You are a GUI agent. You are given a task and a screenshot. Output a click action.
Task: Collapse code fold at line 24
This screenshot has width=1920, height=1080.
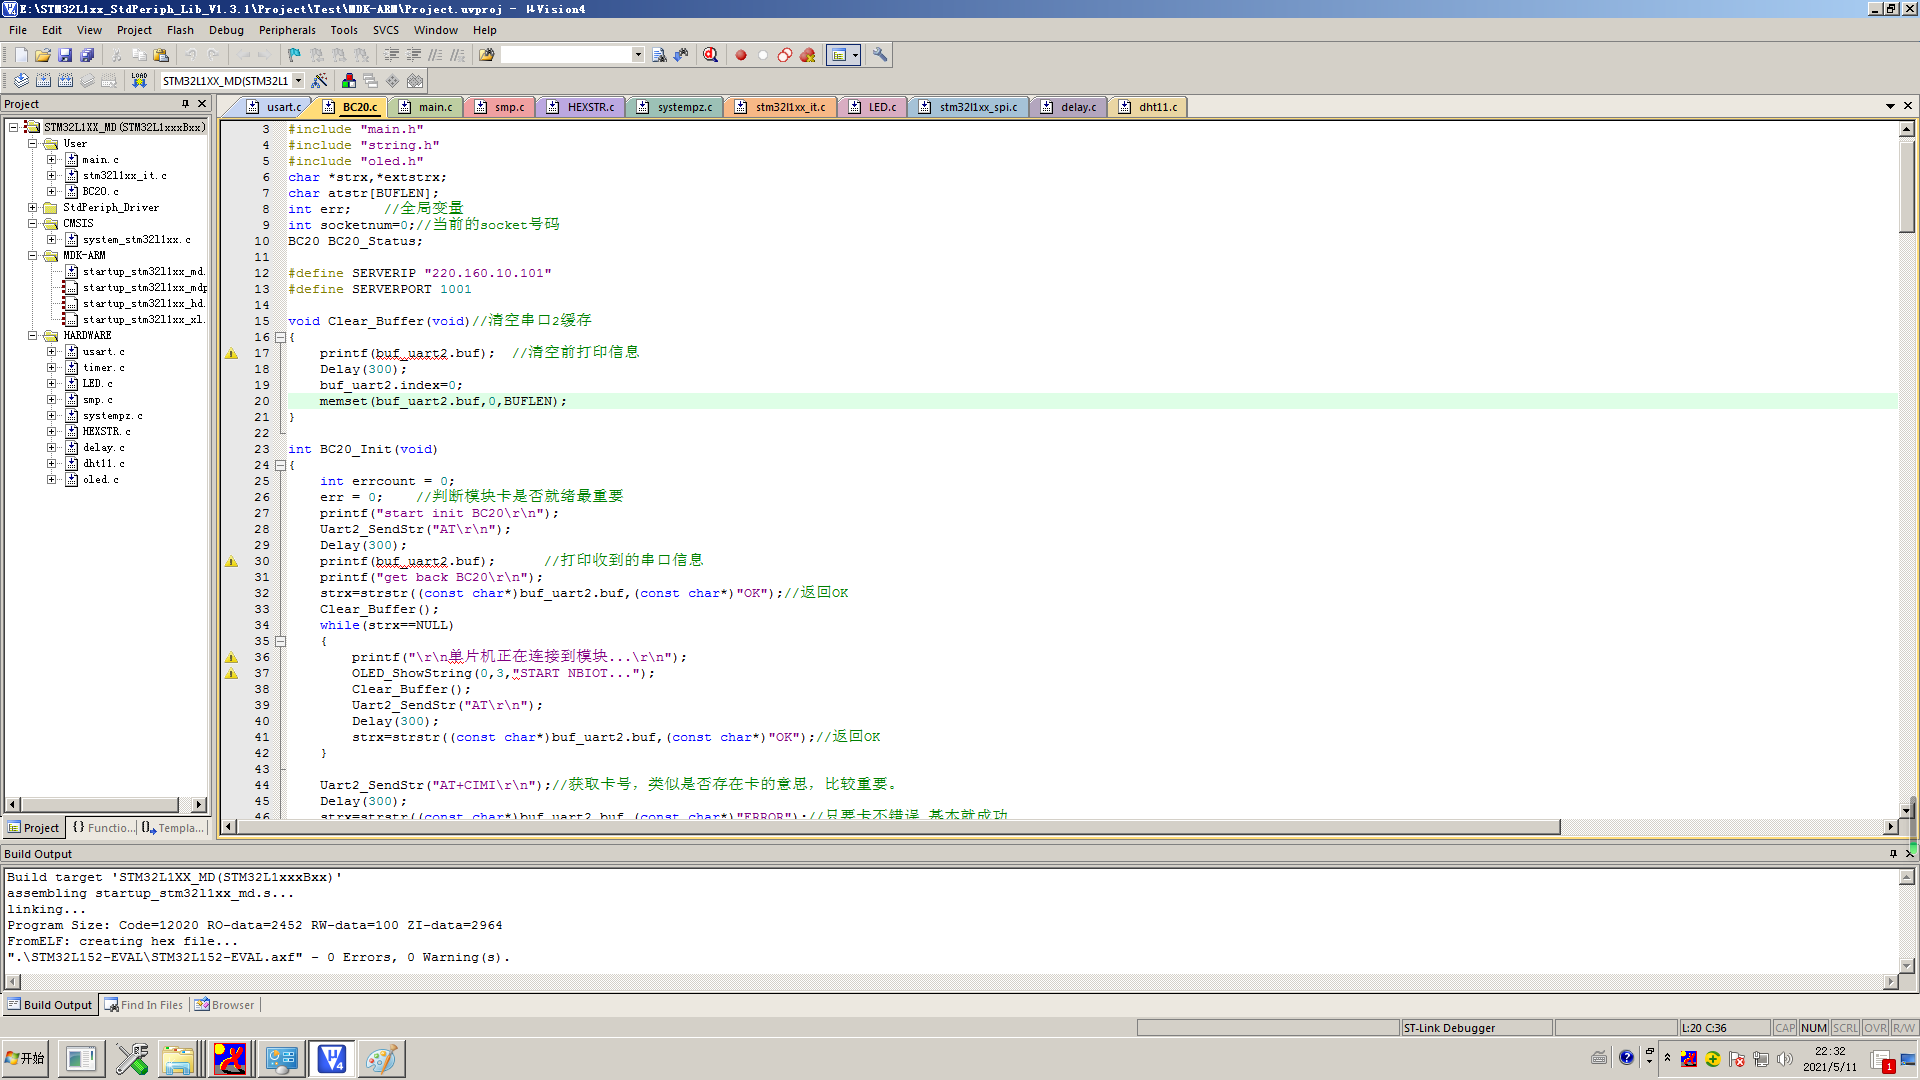tap(280, 465)
